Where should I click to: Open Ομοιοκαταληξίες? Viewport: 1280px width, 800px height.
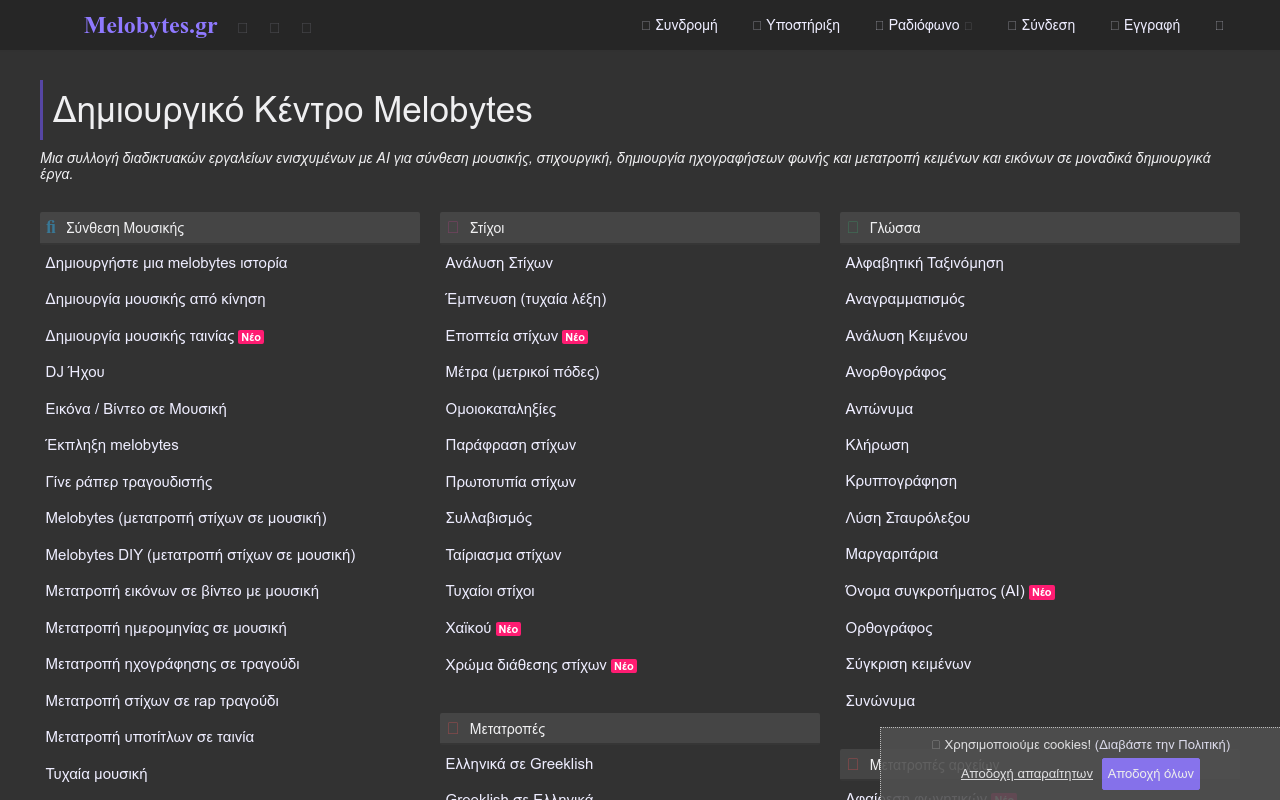501,409
